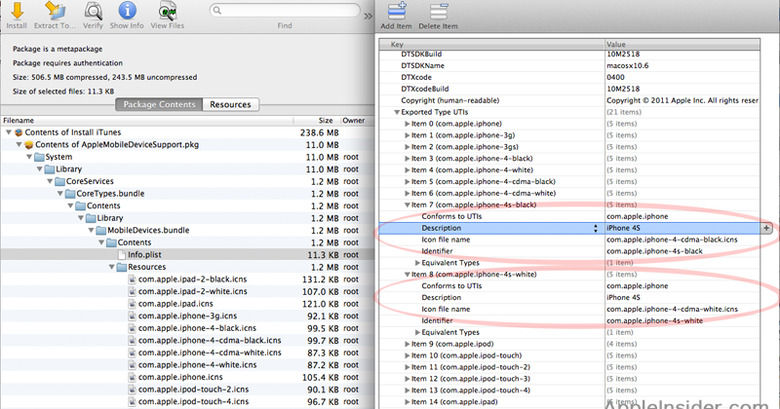Click the Verify toolbar icon
780x409 pixels.
[x=93, y=11]
